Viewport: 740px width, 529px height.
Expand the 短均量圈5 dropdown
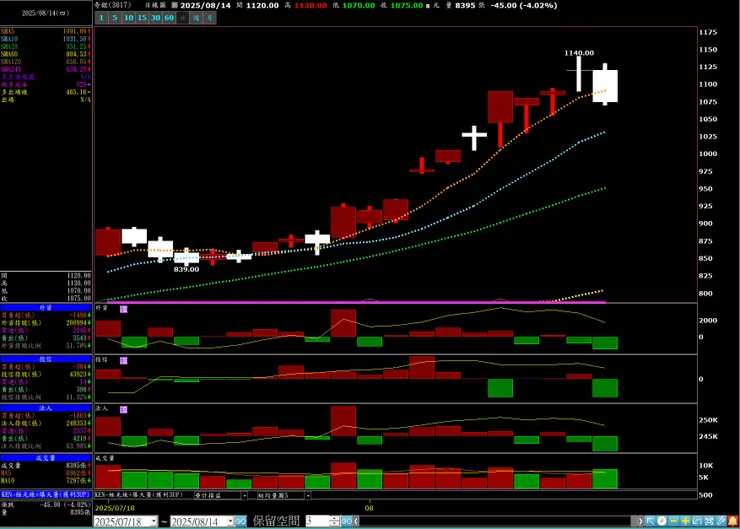(x=307, y=495)
